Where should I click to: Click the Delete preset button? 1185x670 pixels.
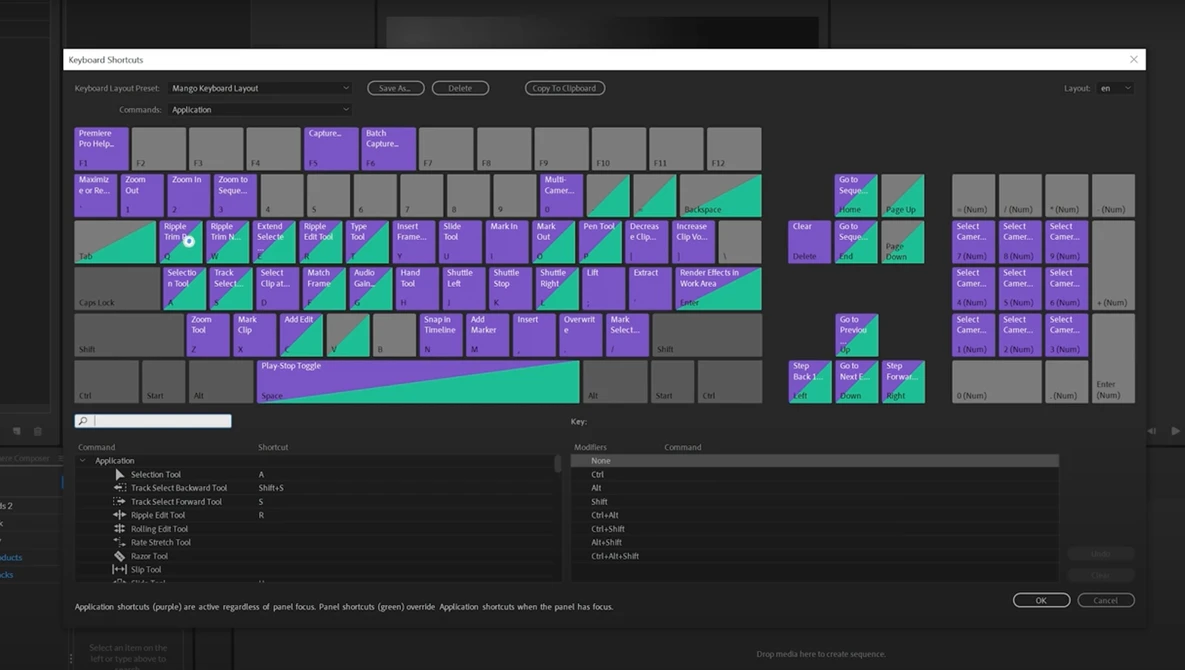click(x=460, y=88)
